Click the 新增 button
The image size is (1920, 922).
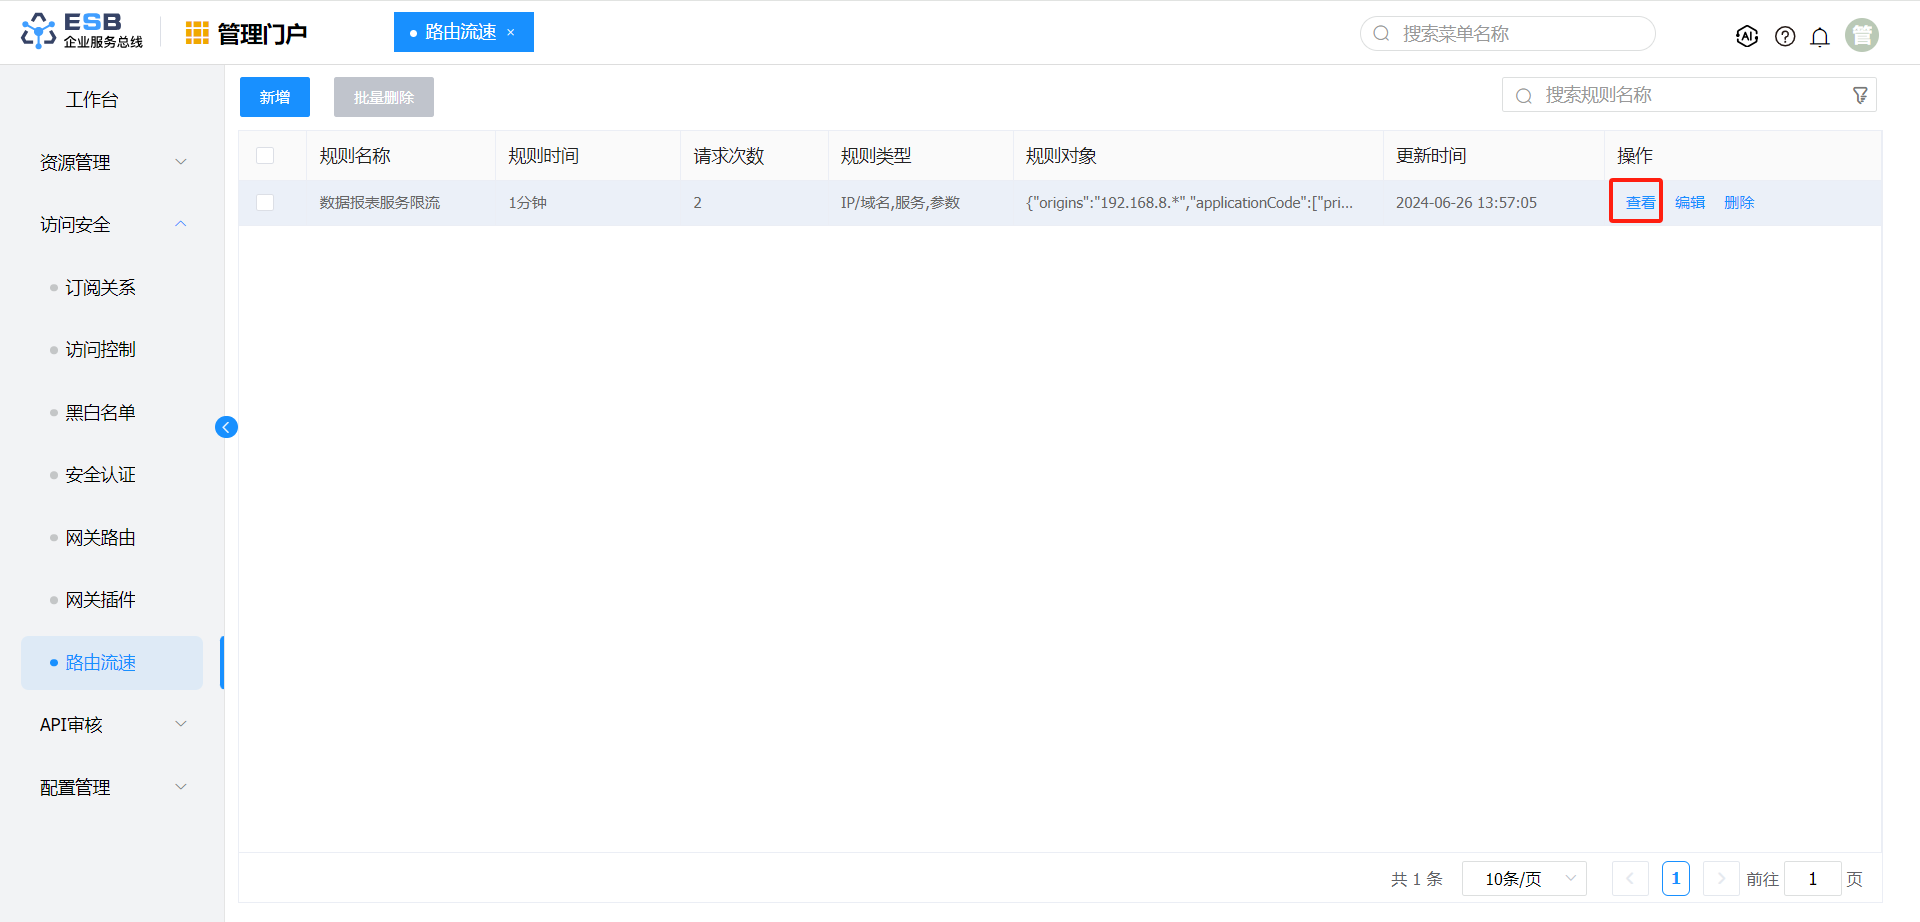[x=275, y=97]
